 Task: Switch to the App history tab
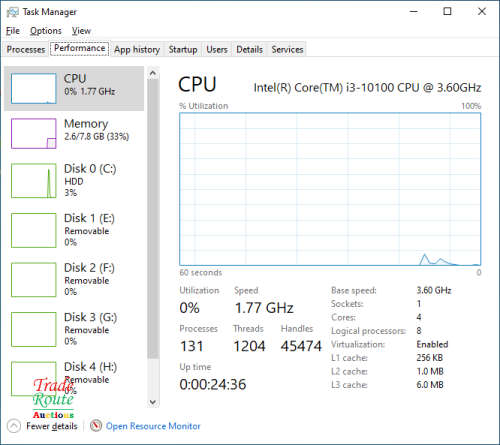click(137, 49)
